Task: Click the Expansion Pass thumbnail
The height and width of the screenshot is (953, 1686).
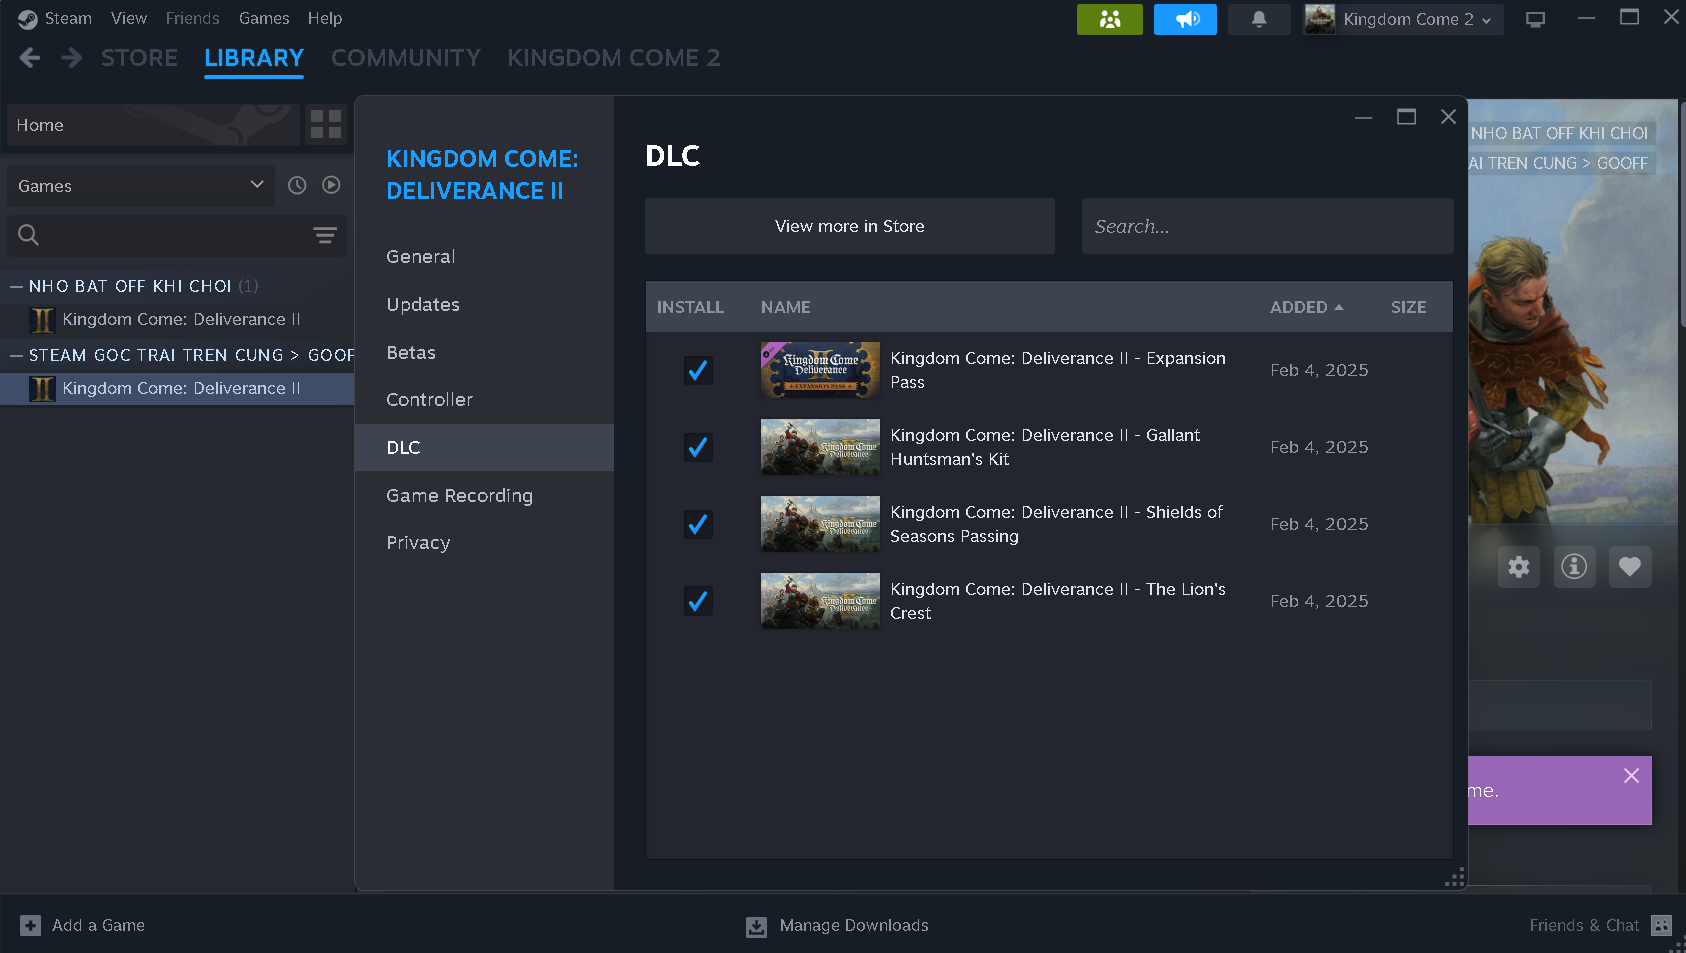Action: pos(820,370)
